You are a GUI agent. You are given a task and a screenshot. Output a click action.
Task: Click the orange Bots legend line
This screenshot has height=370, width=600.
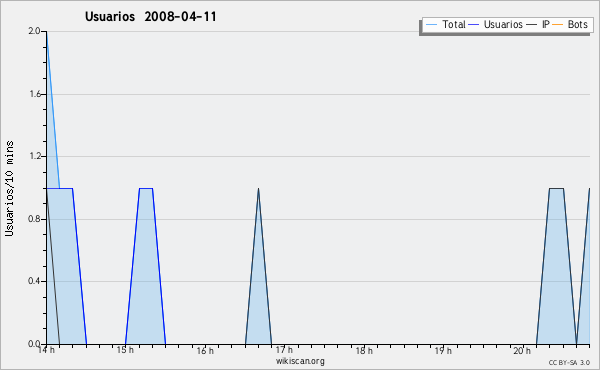pos(558,25)
